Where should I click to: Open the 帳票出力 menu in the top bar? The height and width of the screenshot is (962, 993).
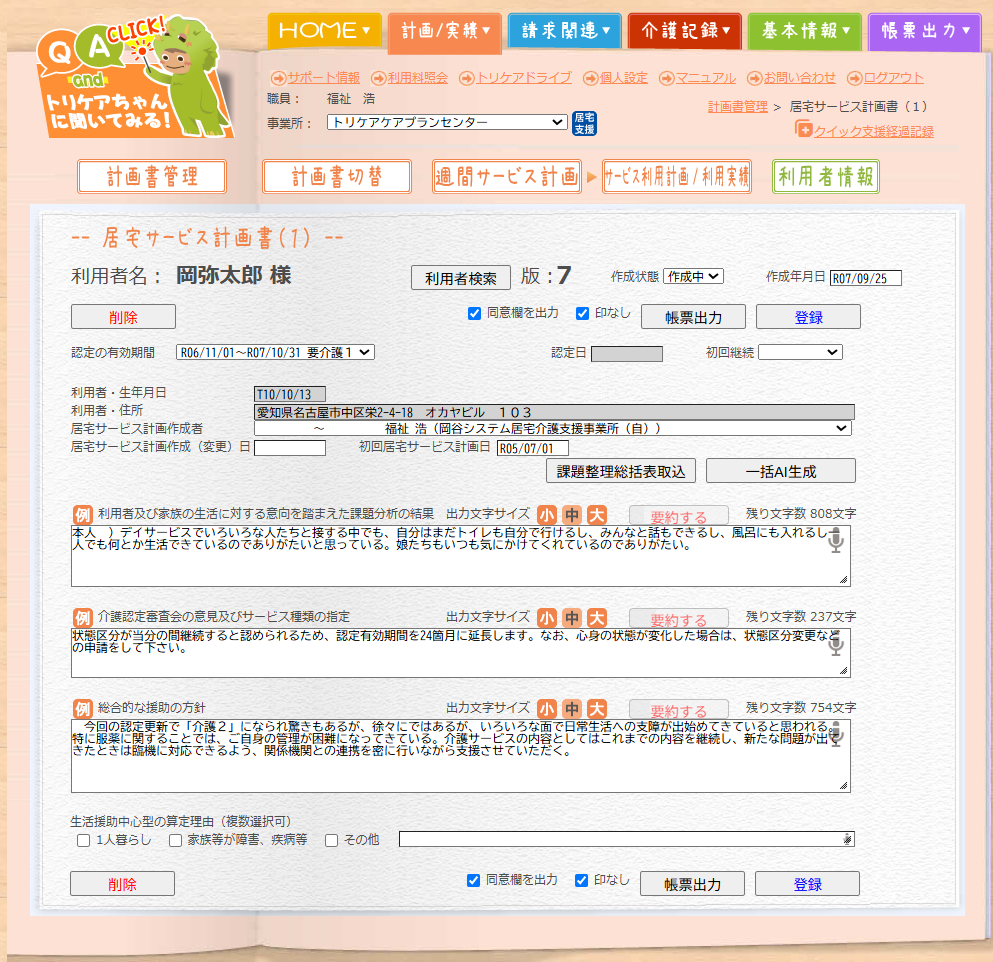922,28
